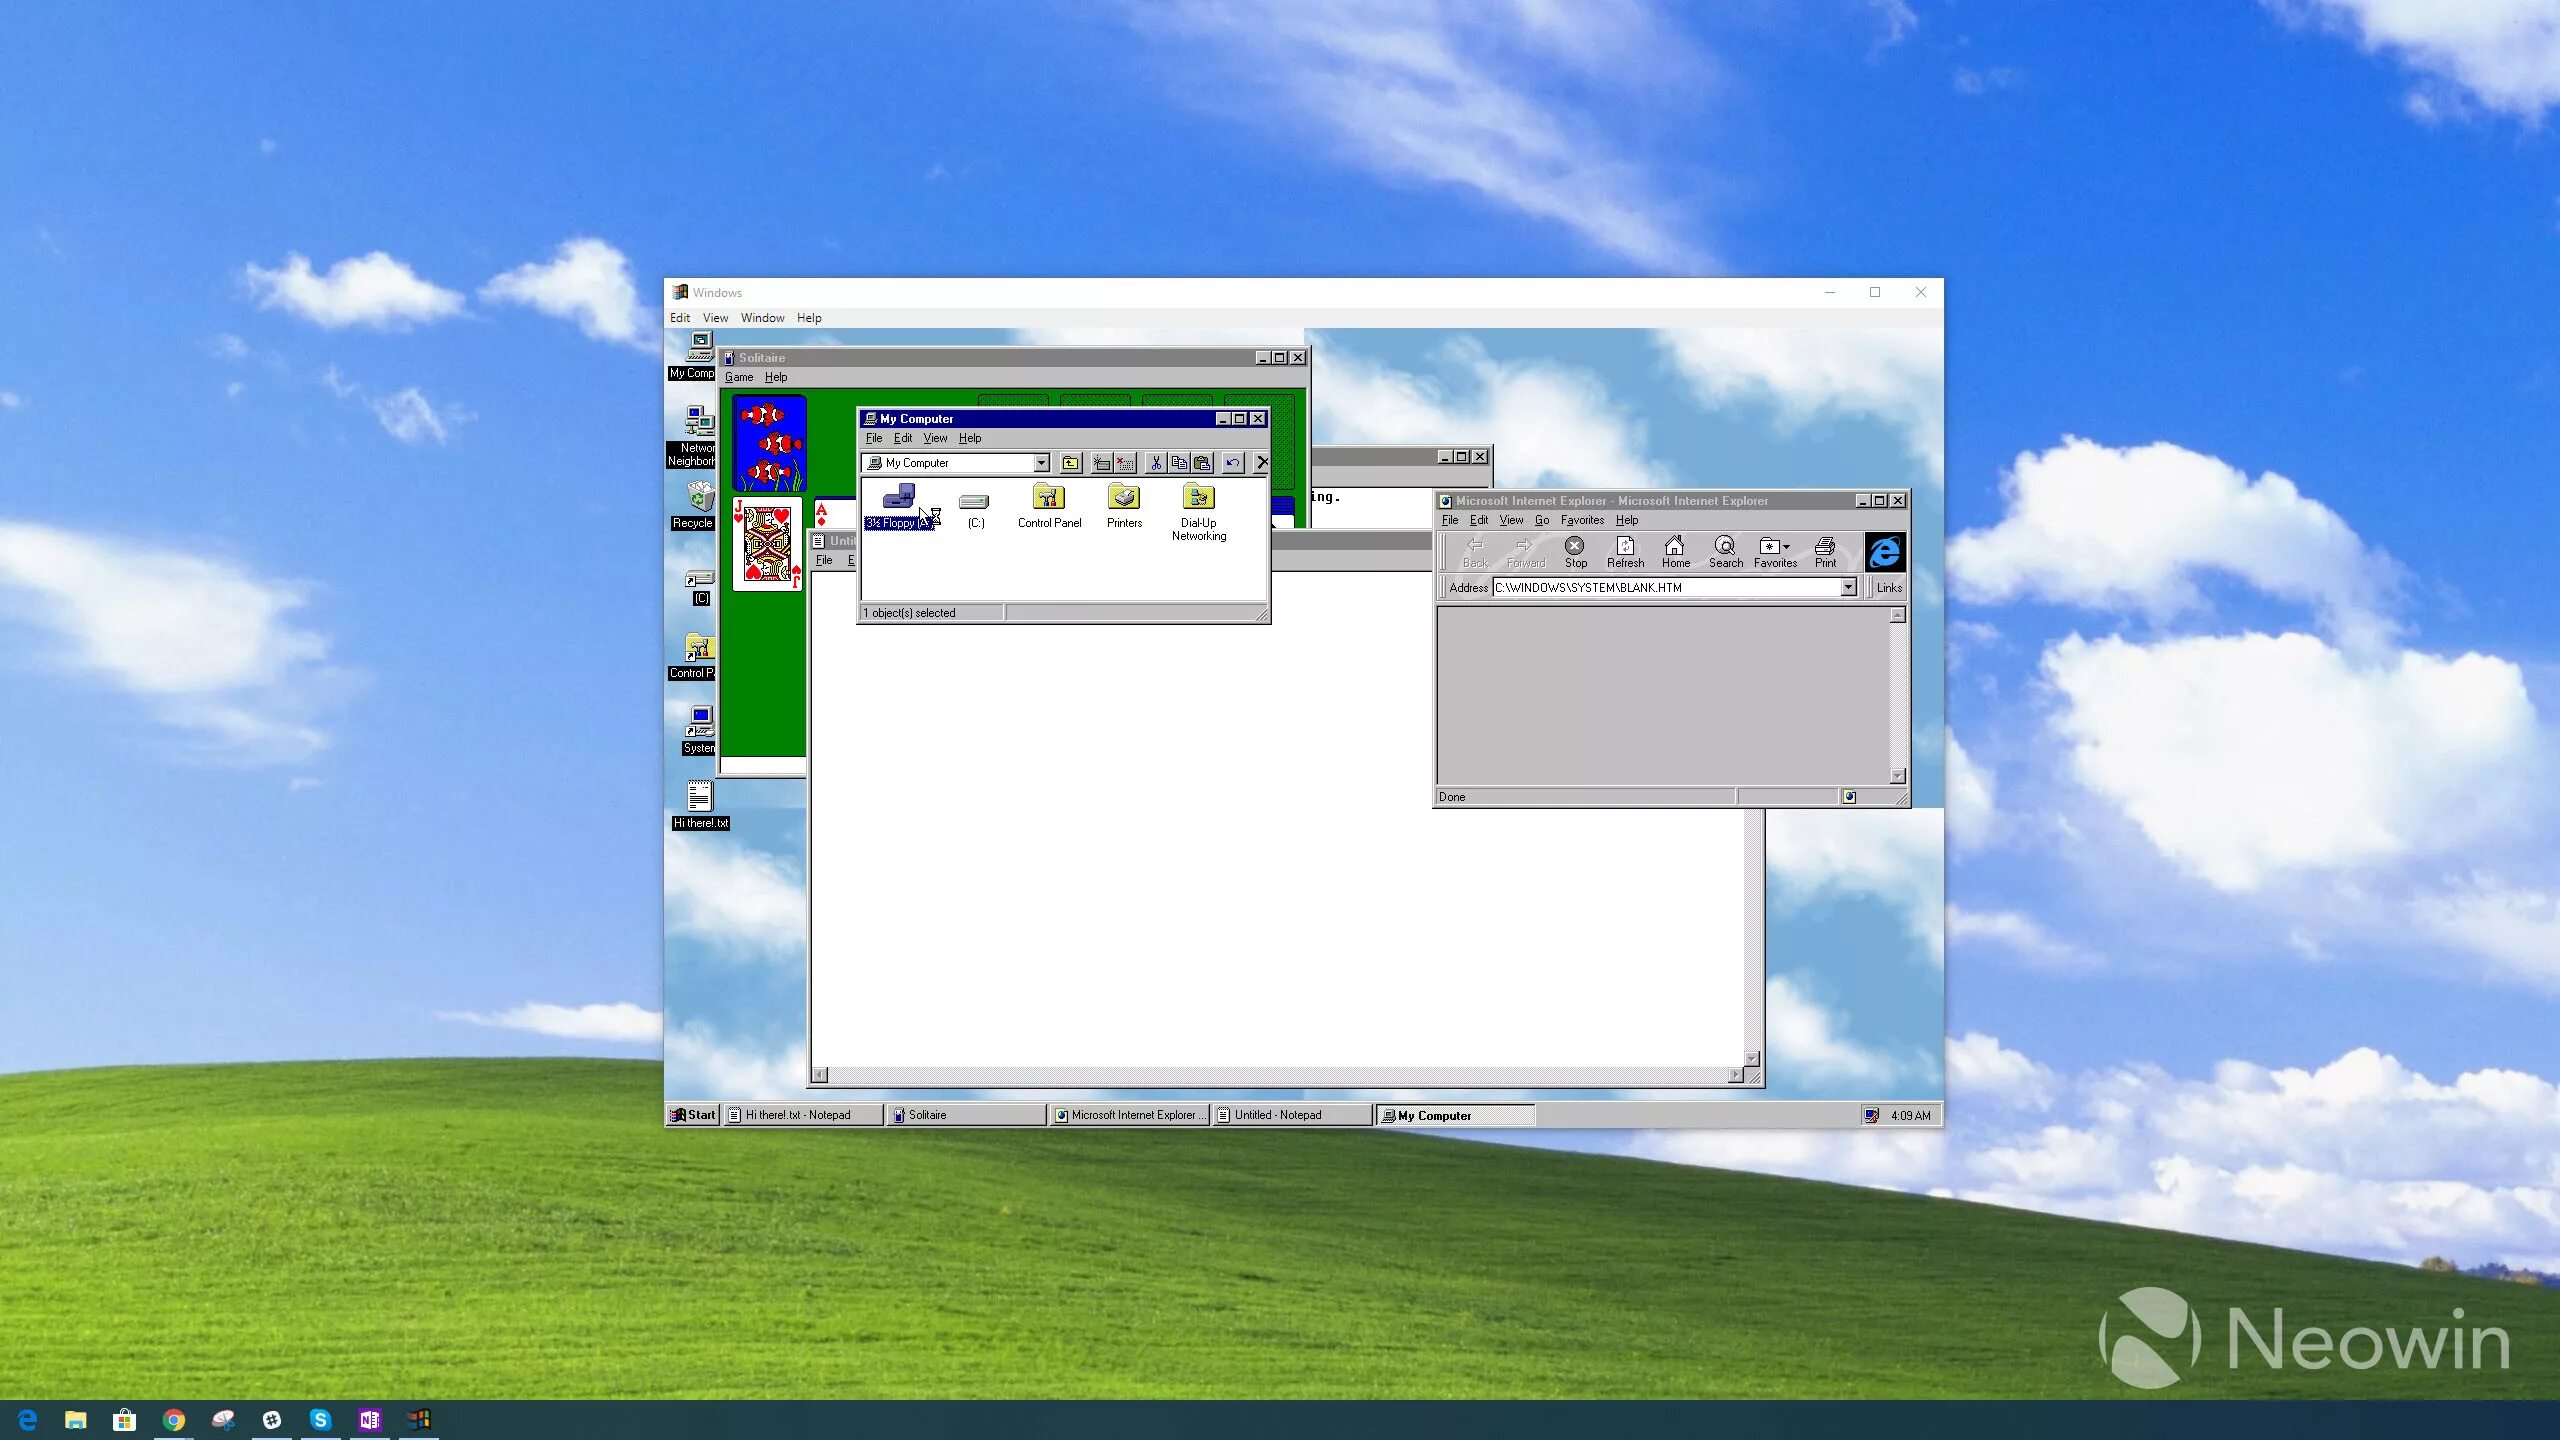Click Refresh in Internet Explorer toolbar
Viewport: 2560px width, 1440px height.
[1625, 551]
